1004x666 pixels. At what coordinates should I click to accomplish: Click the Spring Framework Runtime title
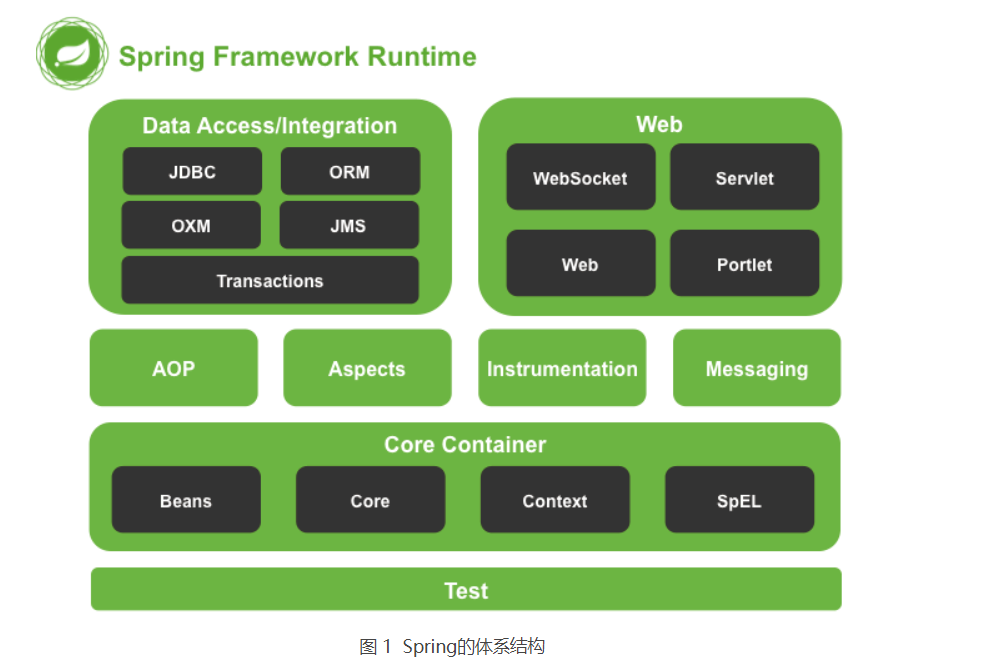(298, 56)
